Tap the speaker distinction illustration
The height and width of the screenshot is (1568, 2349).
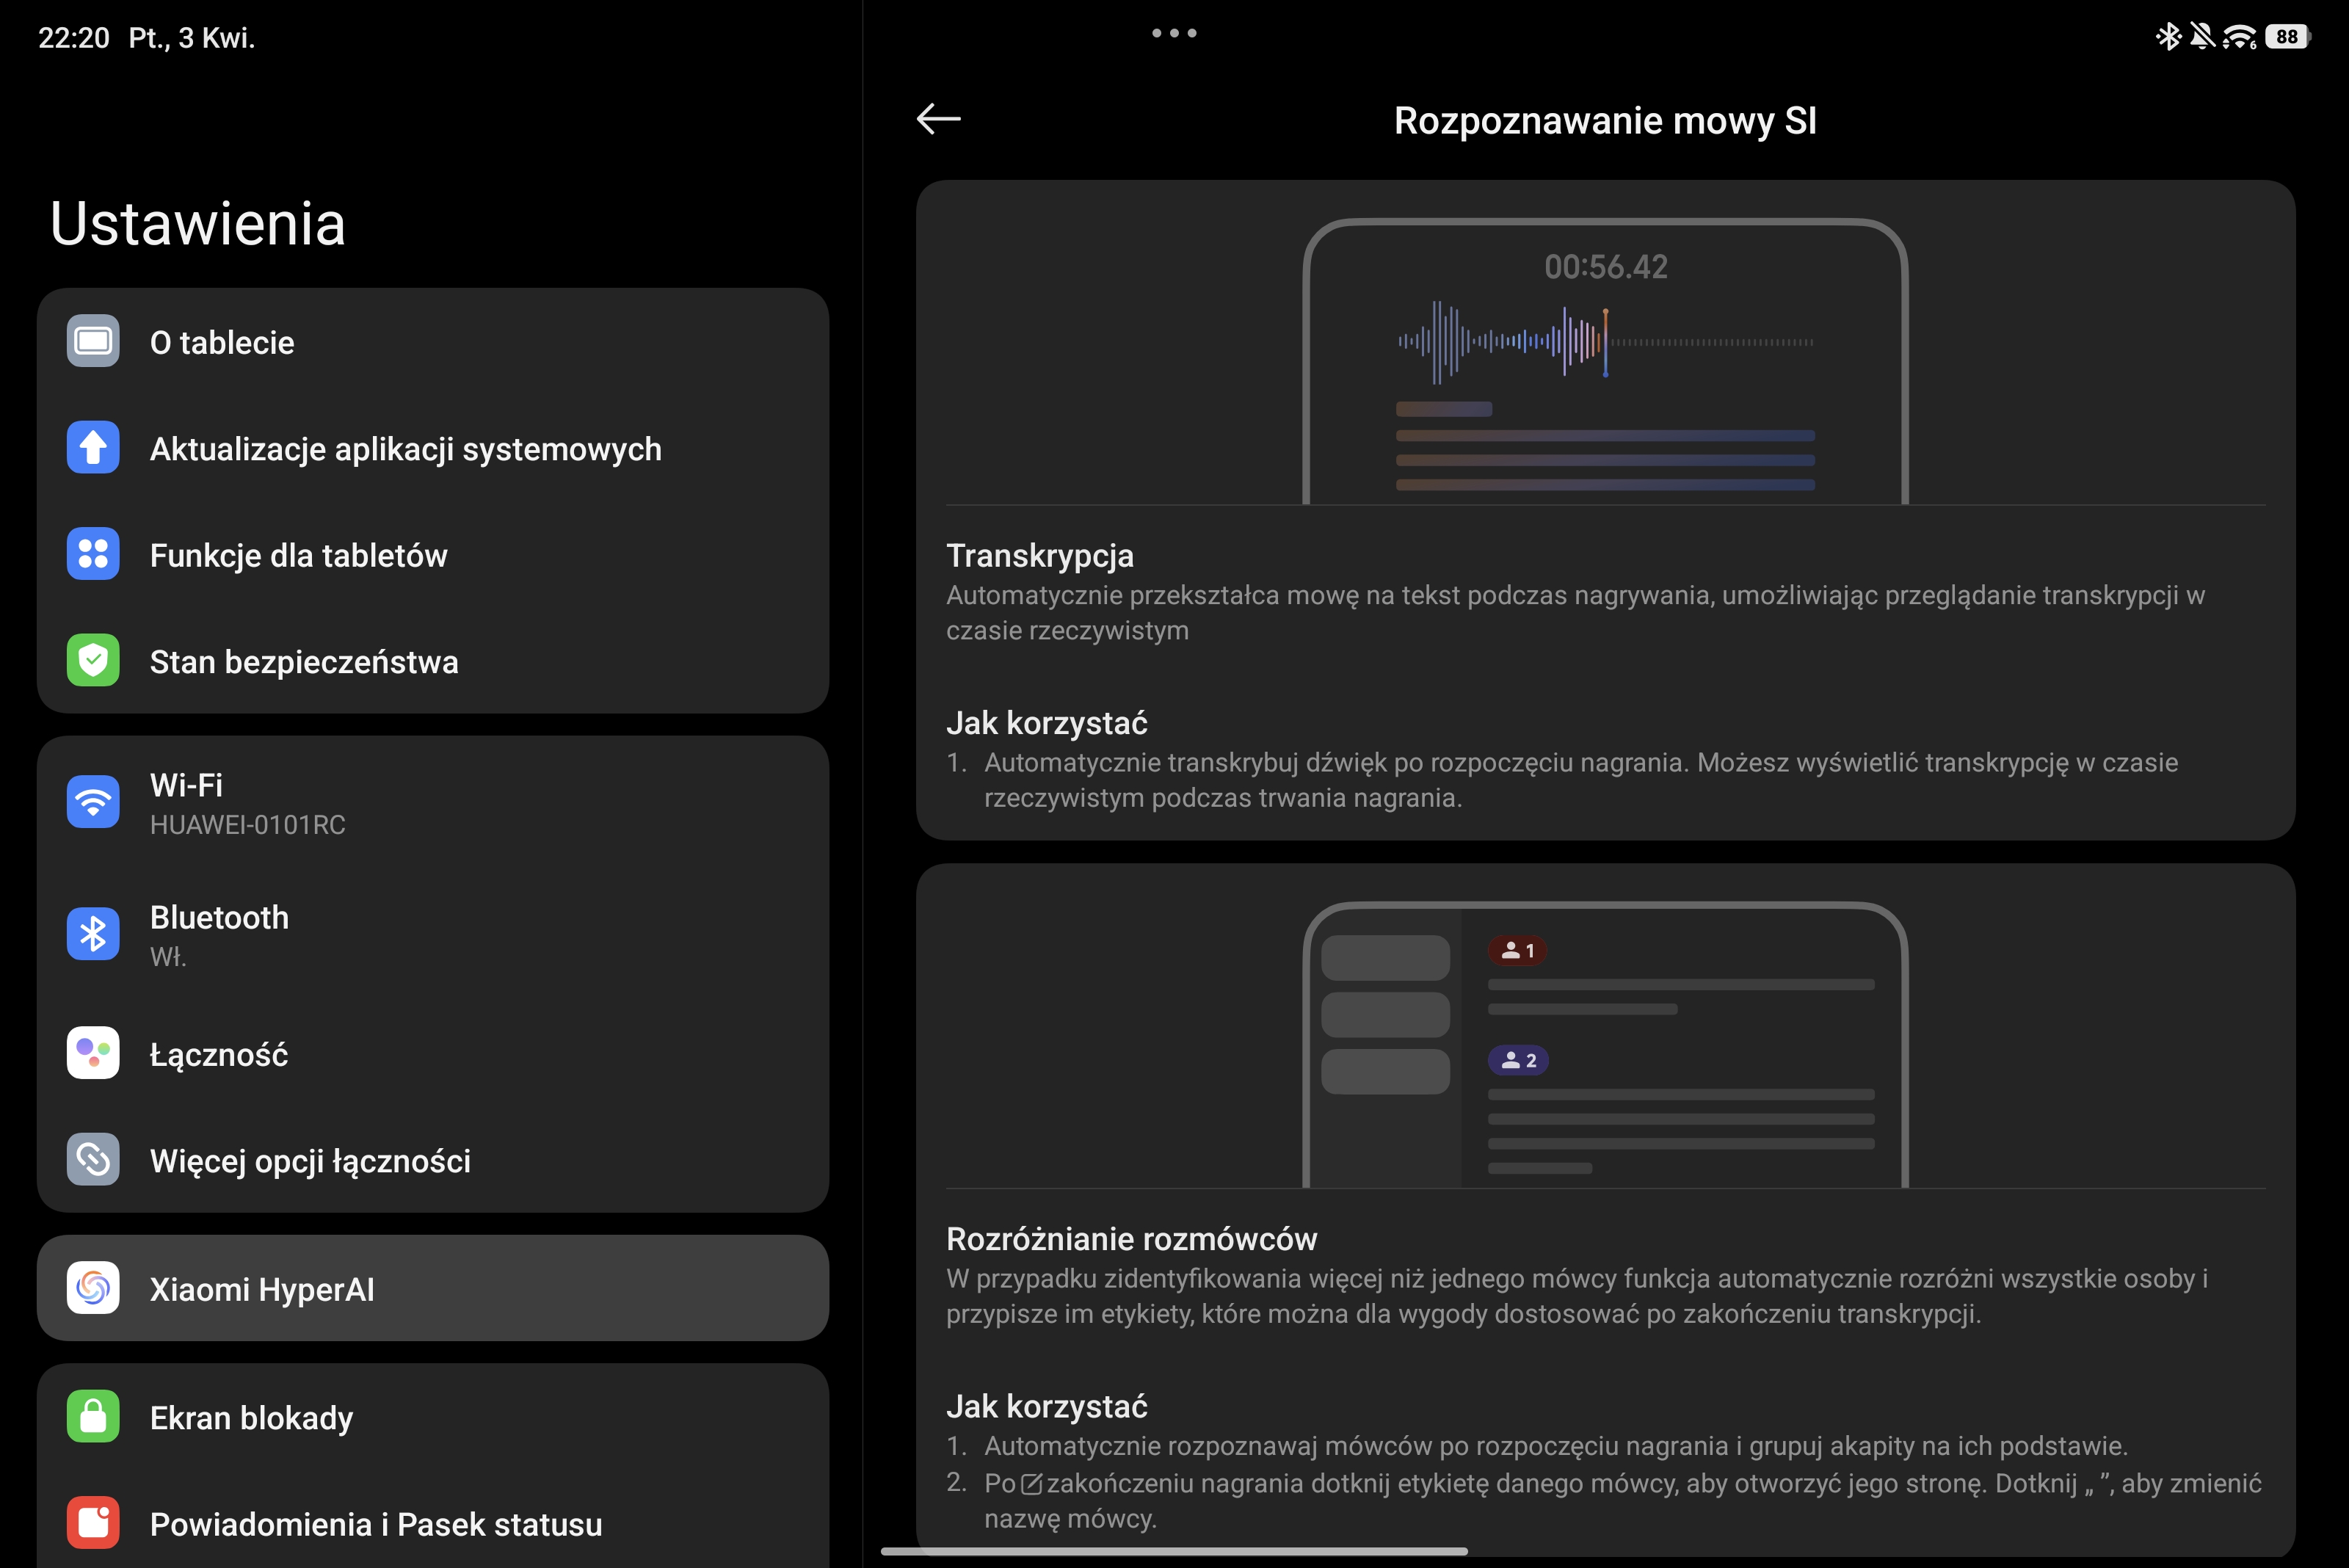click(1605, 1045)
